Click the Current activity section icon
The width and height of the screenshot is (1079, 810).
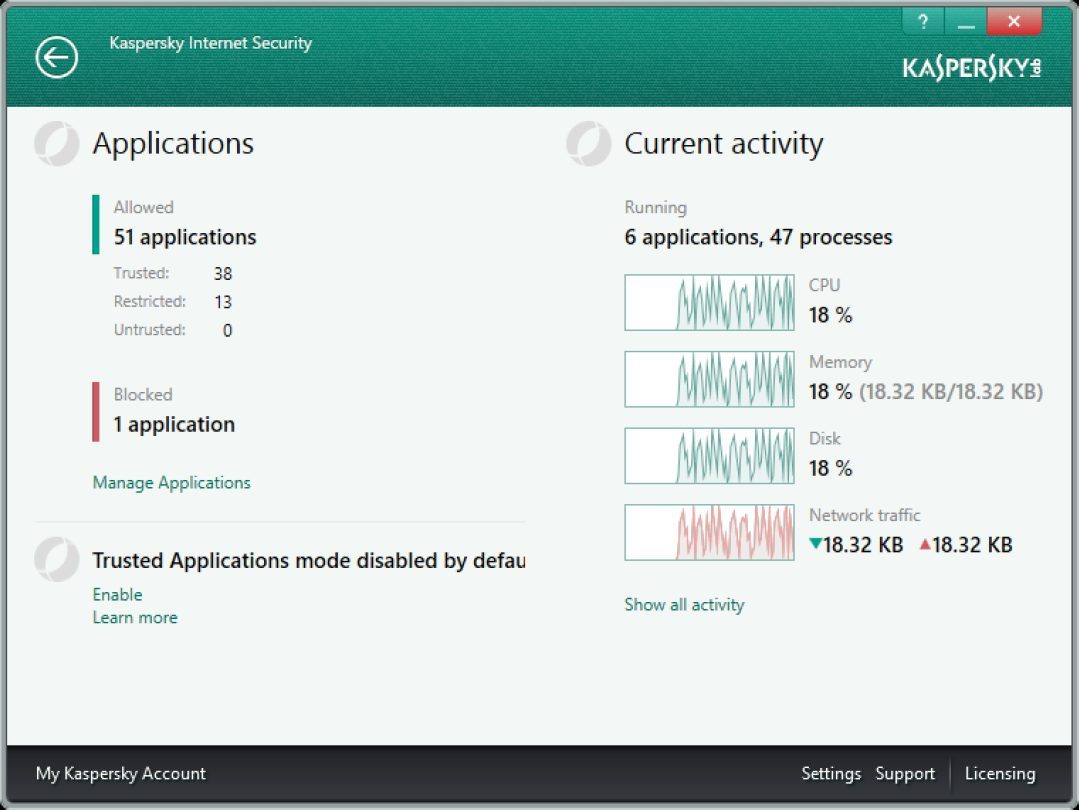[588, 144]
